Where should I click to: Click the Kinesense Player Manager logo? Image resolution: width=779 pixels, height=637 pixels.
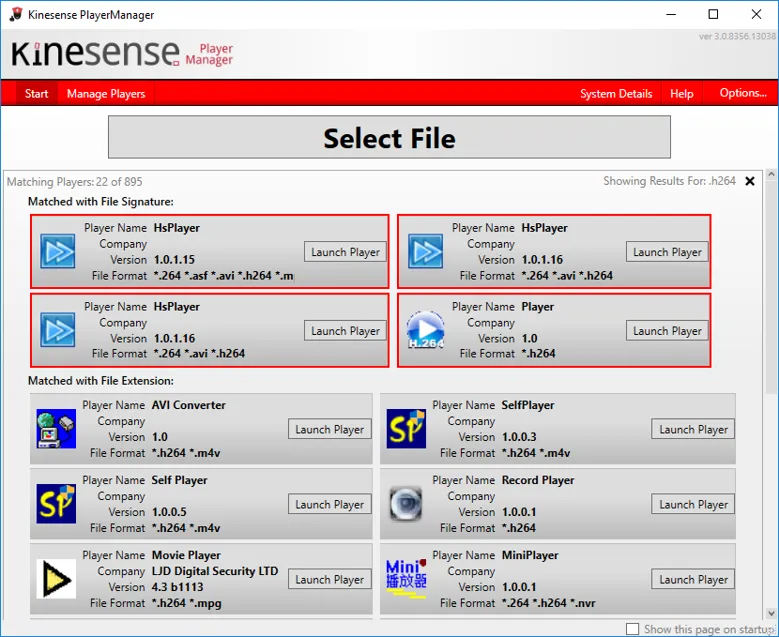tap(122, 53)
